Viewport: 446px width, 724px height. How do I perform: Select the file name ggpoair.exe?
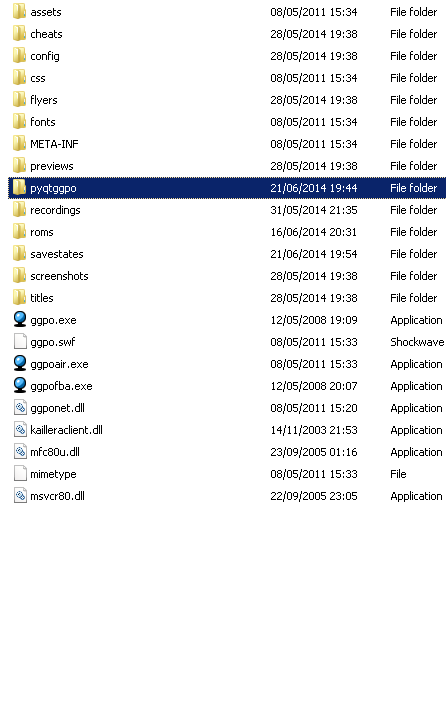59,364
